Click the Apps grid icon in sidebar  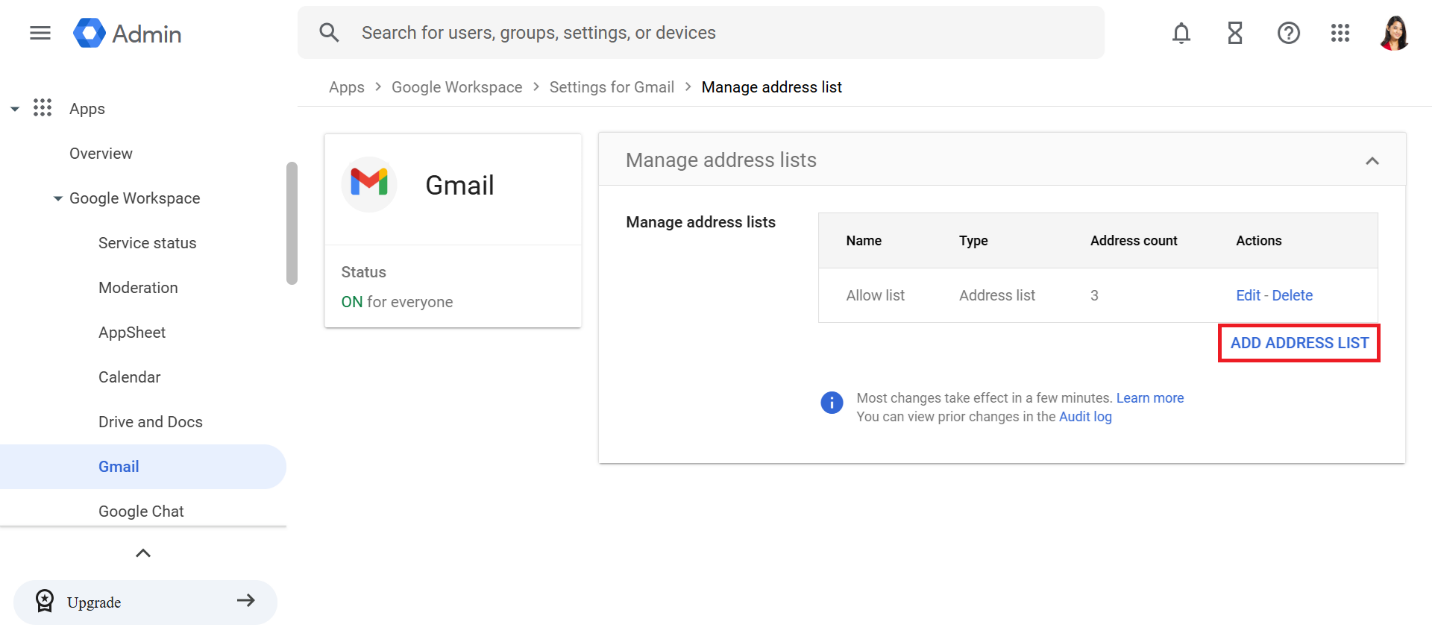pos(42,108)
